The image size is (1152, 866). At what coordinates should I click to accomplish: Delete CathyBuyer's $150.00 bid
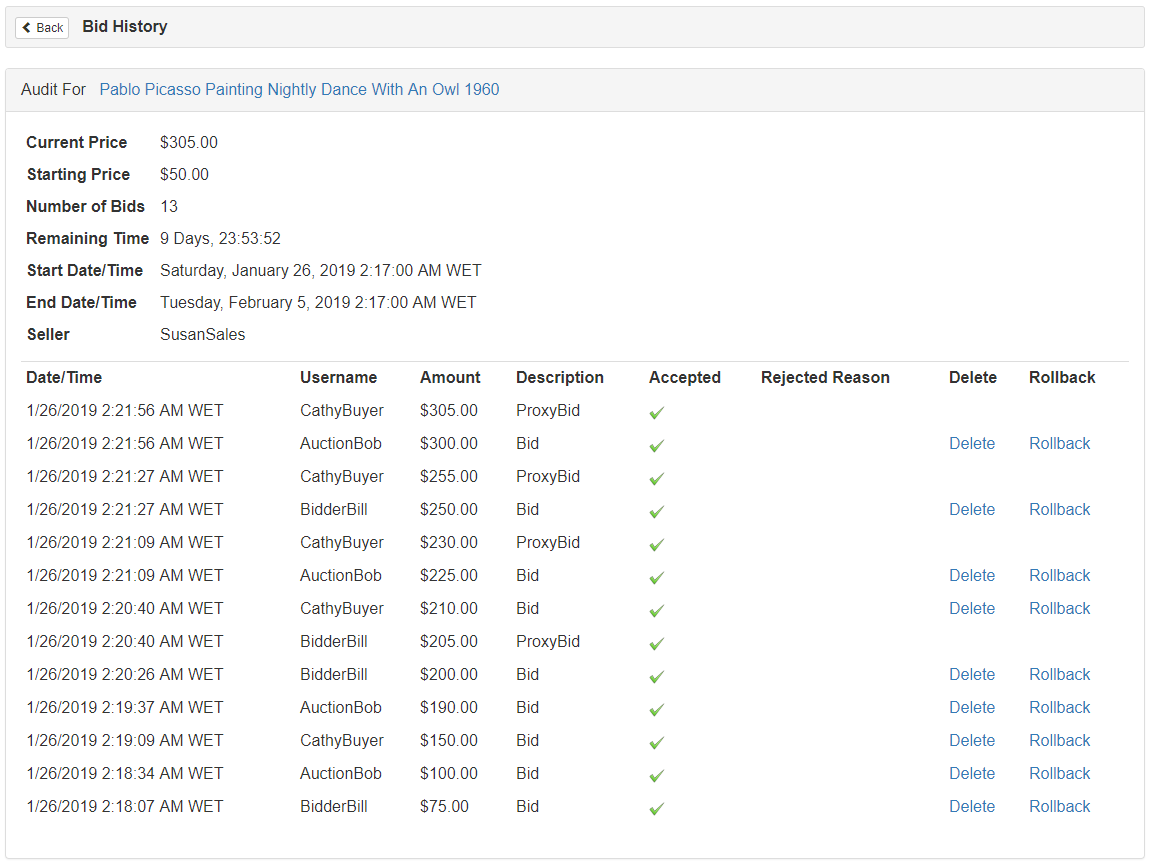click(971, 741)
